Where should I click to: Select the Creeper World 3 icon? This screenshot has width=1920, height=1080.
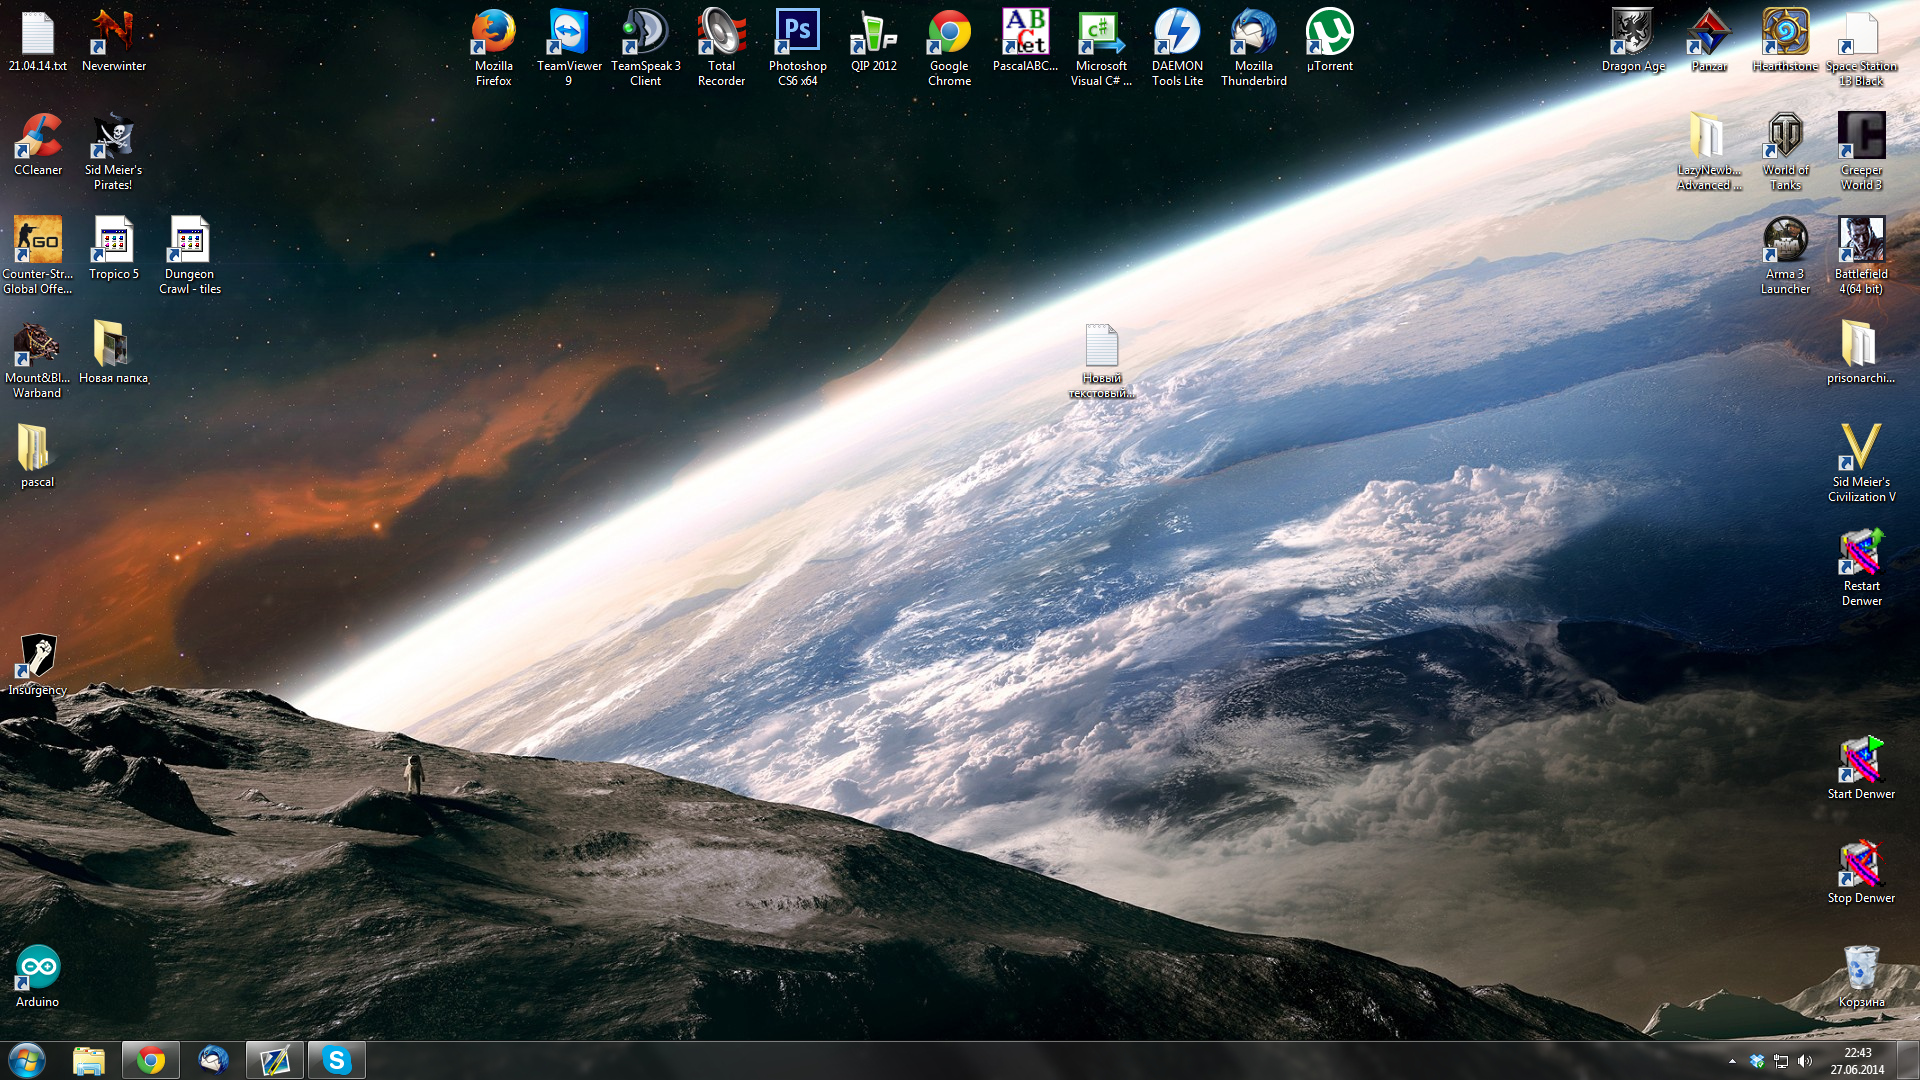(x=1861, y=151)
